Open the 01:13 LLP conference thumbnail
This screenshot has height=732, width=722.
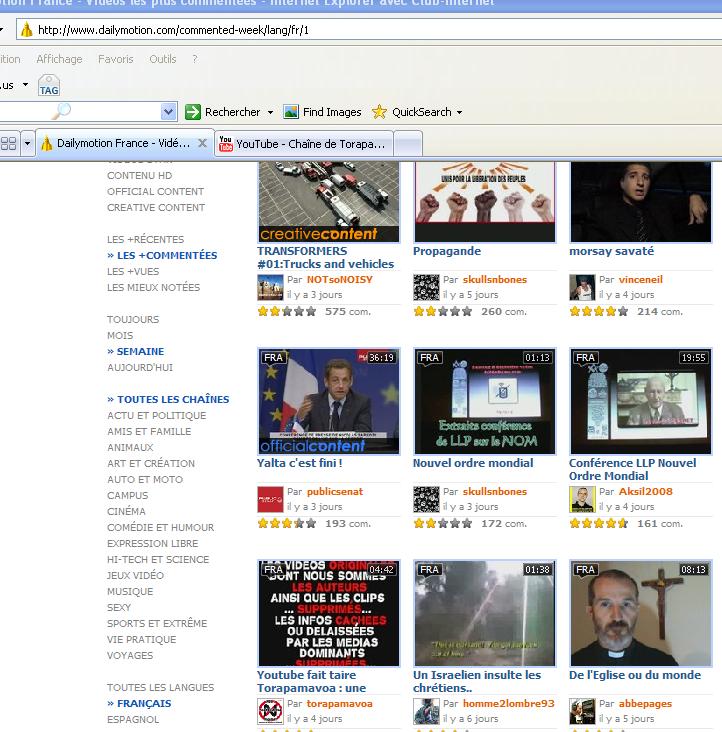(x=485, y=401)
